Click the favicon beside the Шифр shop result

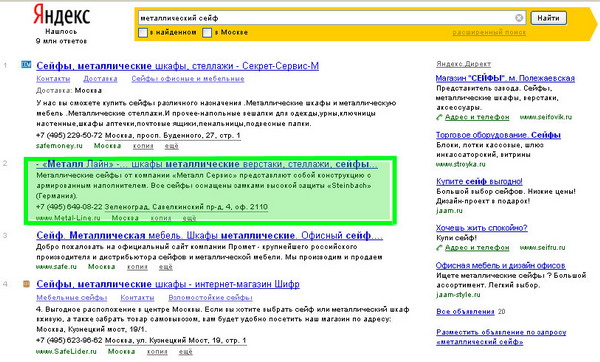26,284
